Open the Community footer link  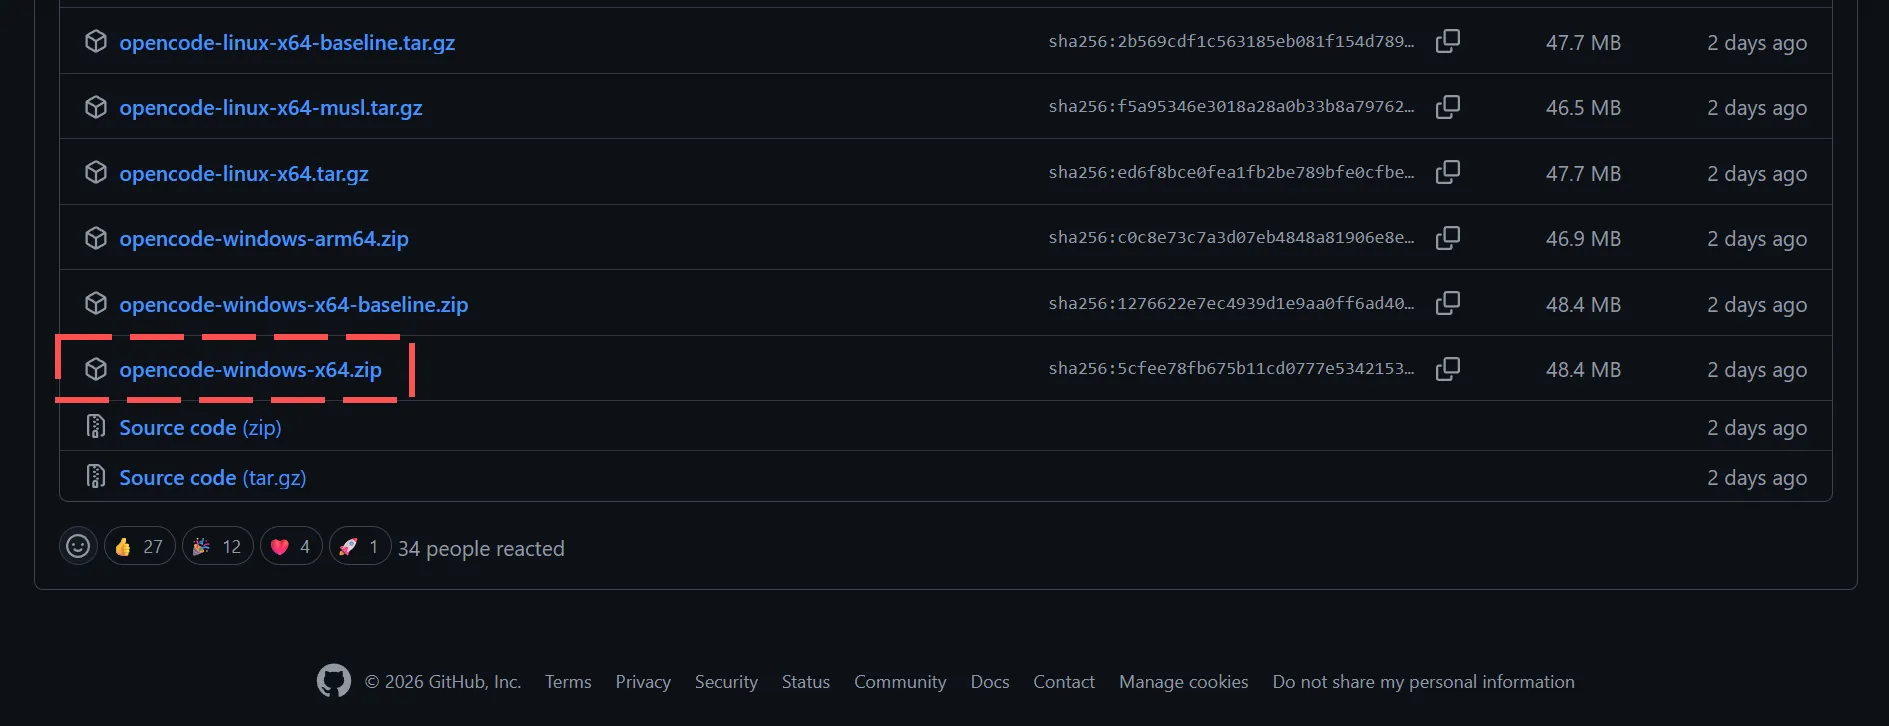point(900,682)
